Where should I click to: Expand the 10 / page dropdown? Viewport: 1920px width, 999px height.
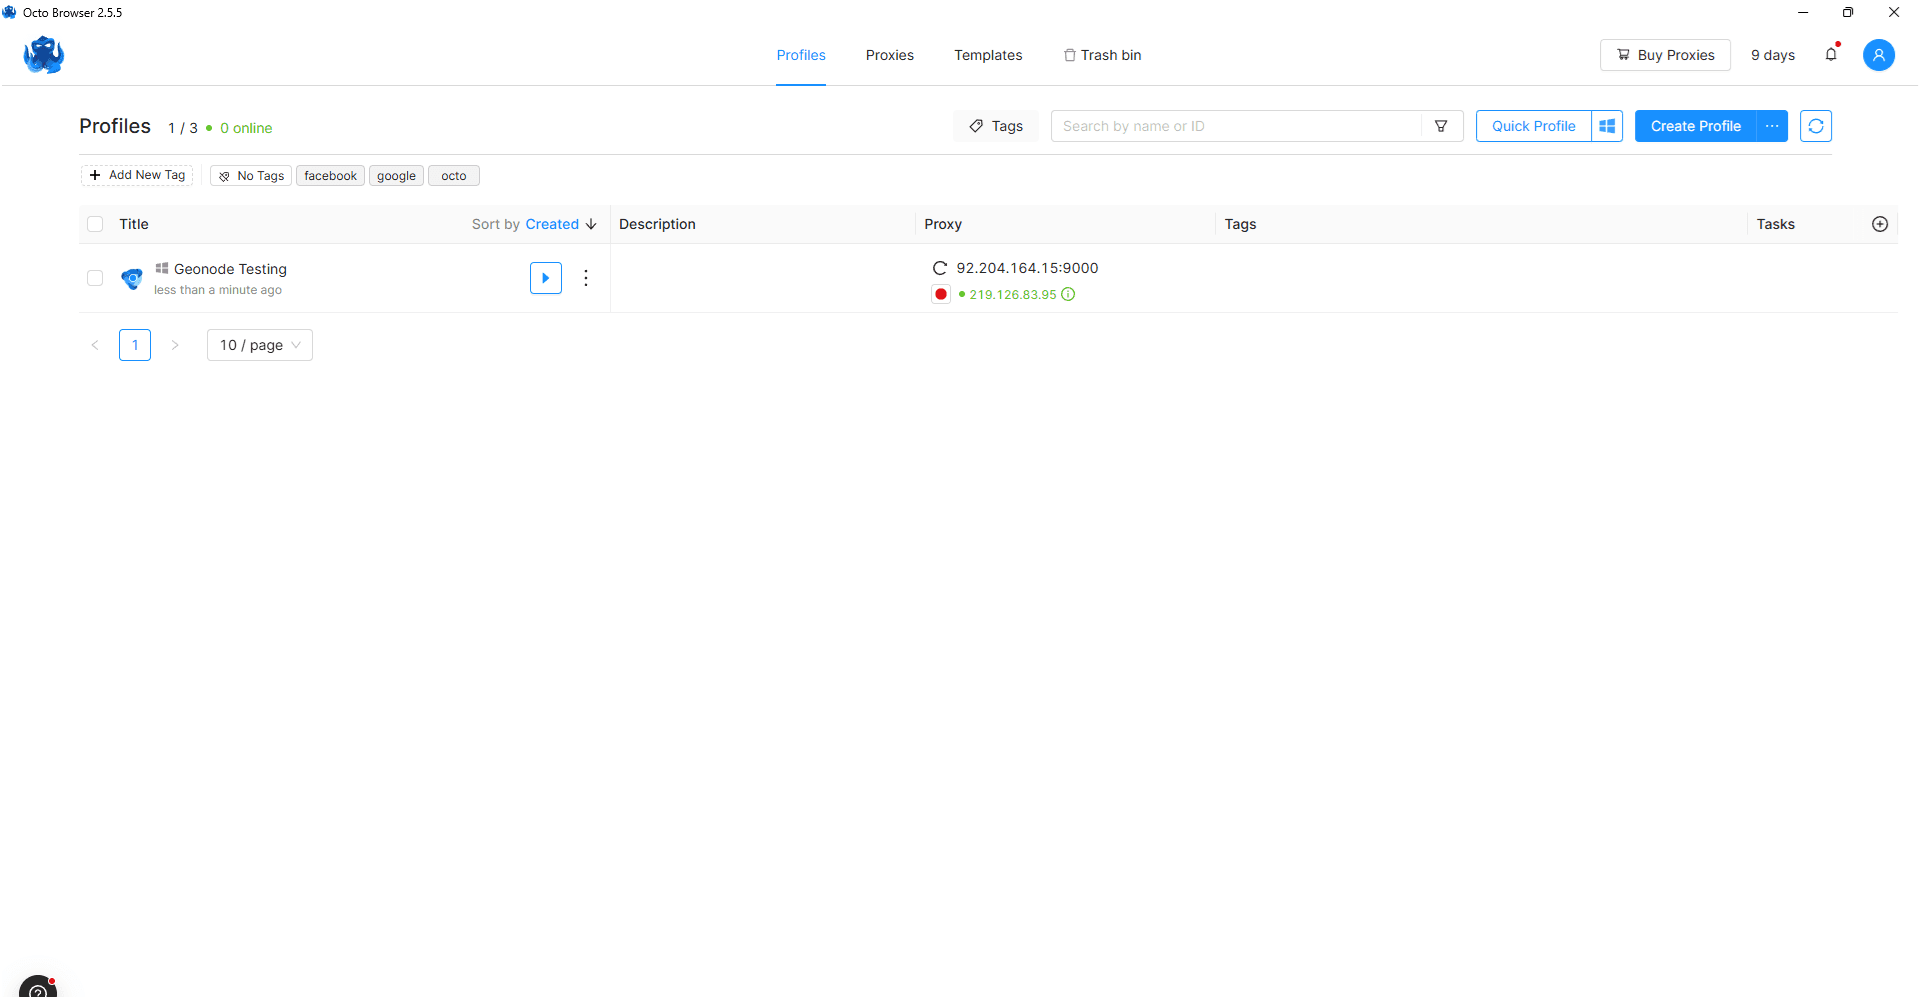[260, 345]
